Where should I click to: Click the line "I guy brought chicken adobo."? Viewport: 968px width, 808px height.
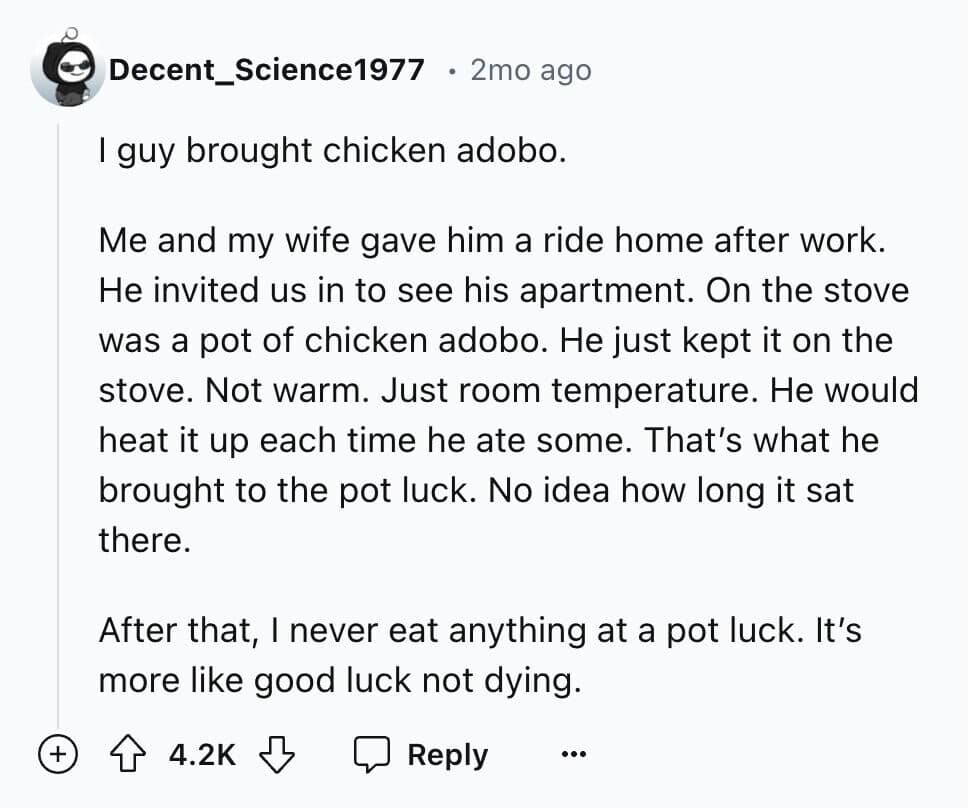click(332, 151)
